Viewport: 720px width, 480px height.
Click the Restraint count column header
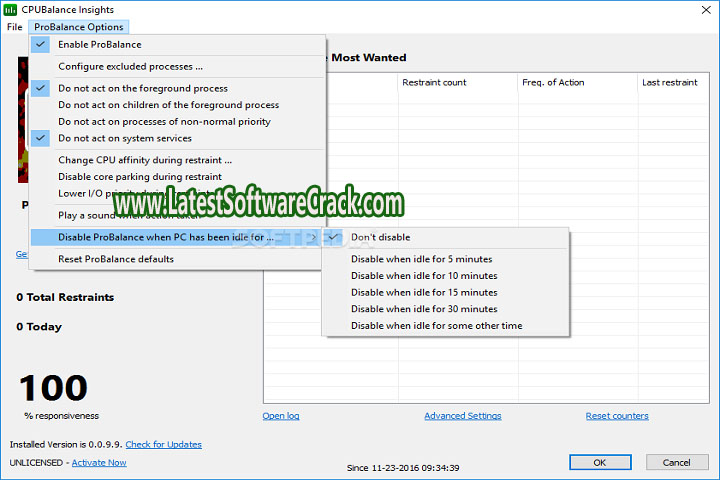(434, 82)
